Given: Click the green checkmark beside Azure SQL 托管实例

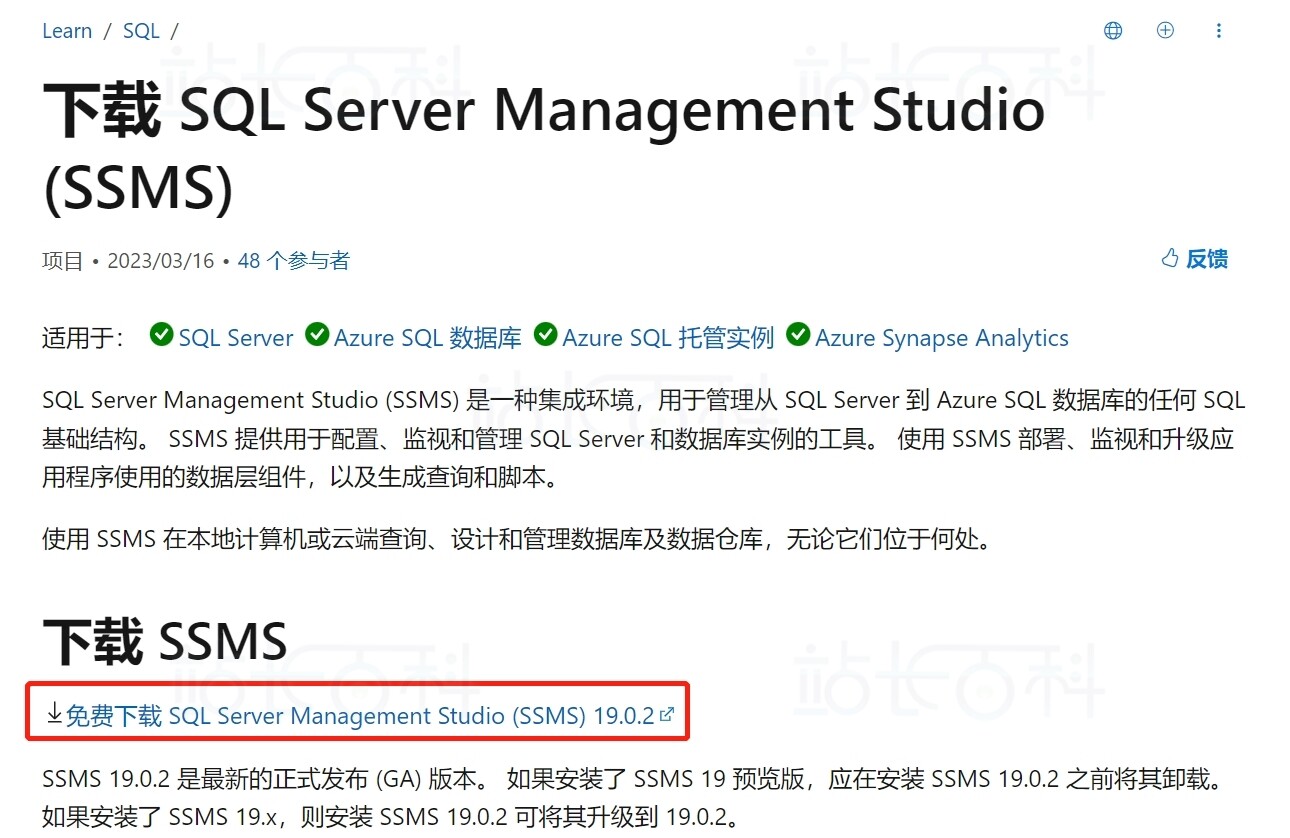Looking at the screenshot, I should point(545,334).
